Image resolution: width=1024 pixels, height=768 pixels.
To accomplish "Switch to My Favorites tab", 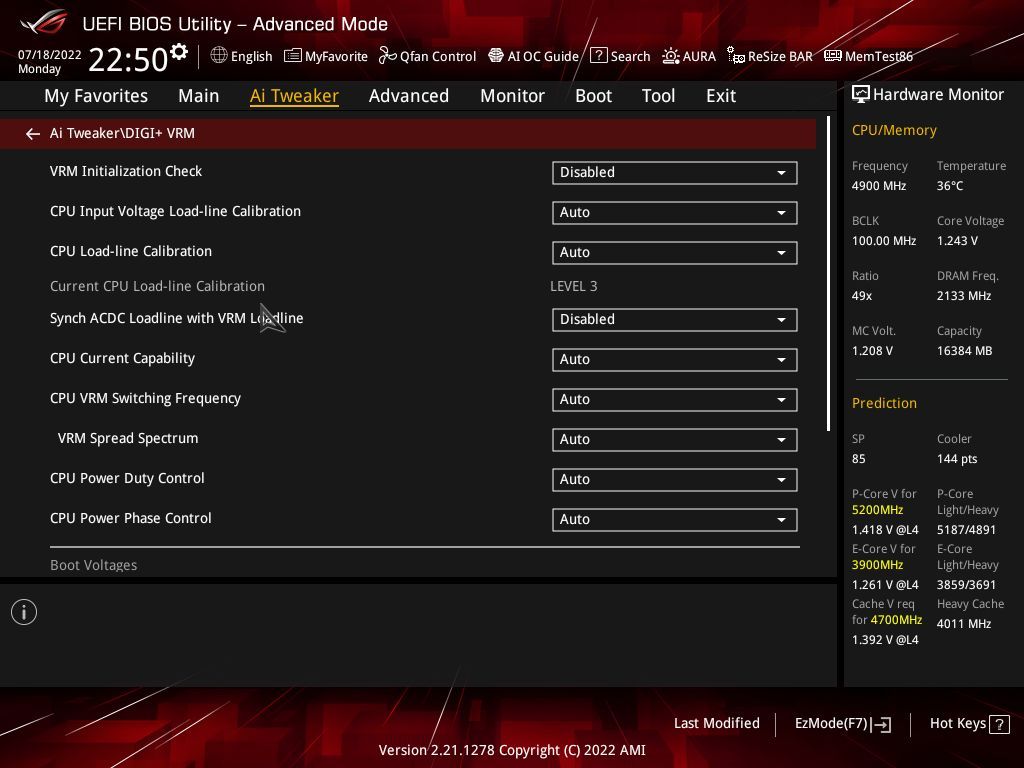I will pos(96,96).
